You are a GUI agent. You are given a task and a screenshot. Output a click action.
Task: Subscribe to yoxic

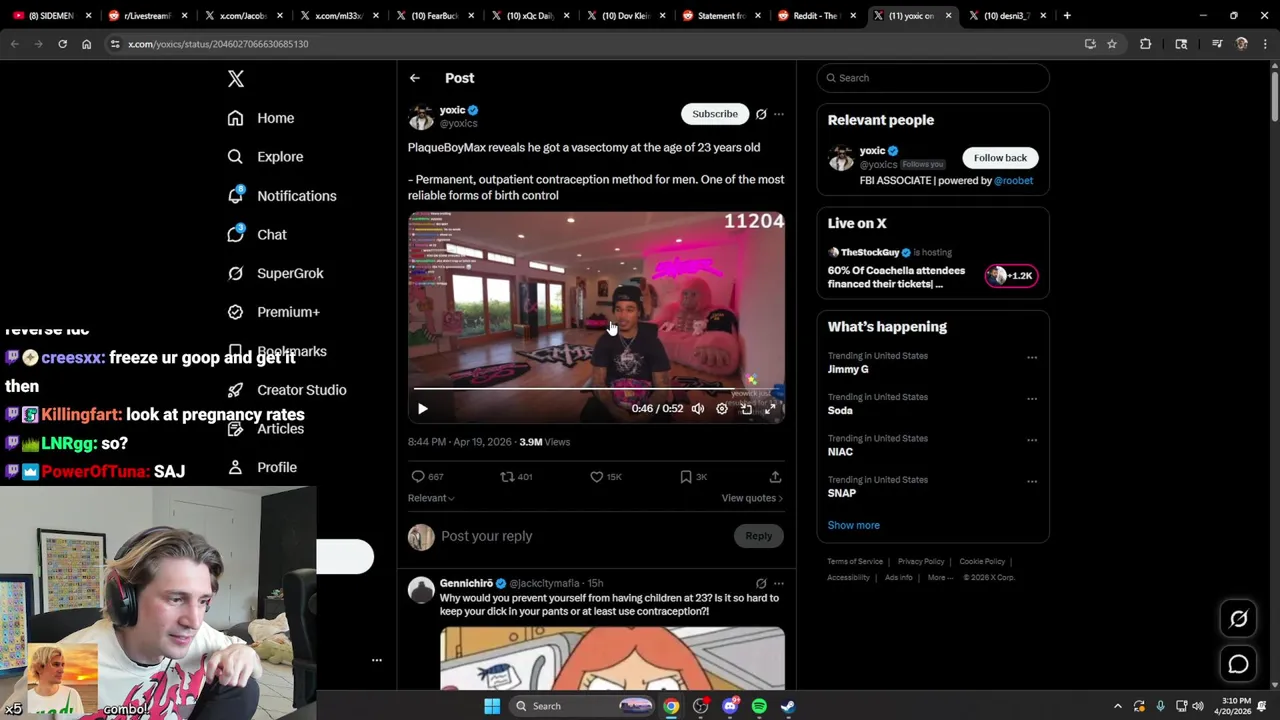coord(715,114)
